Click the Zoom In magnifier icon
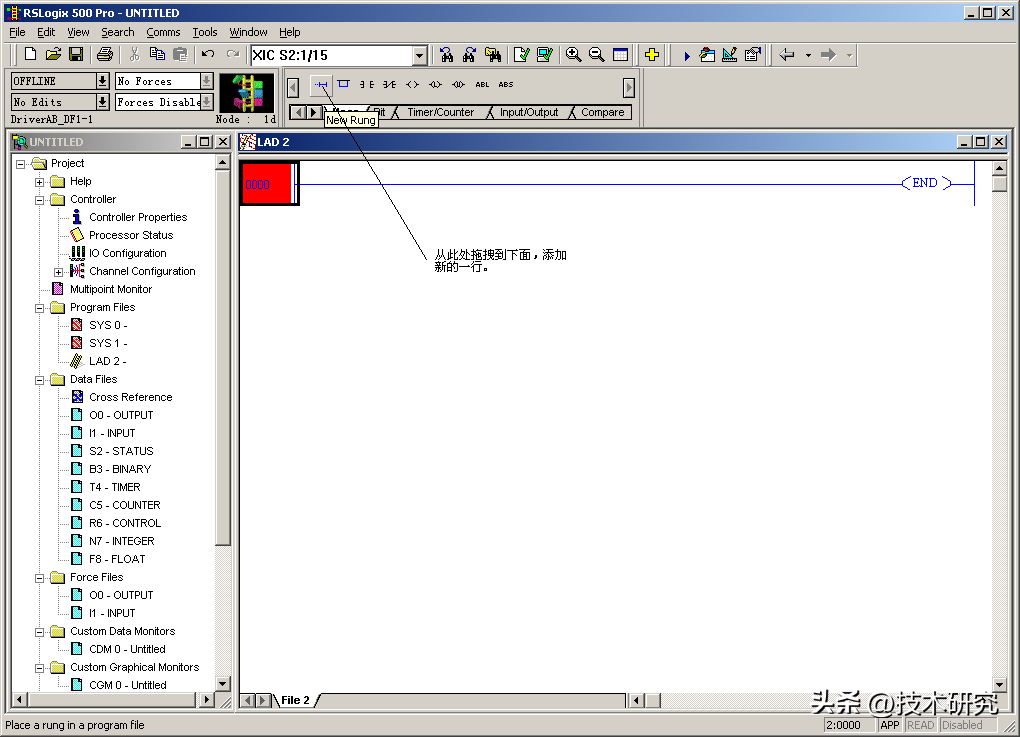The height and width of the screenshot is (737, 1020). [573, 55]
